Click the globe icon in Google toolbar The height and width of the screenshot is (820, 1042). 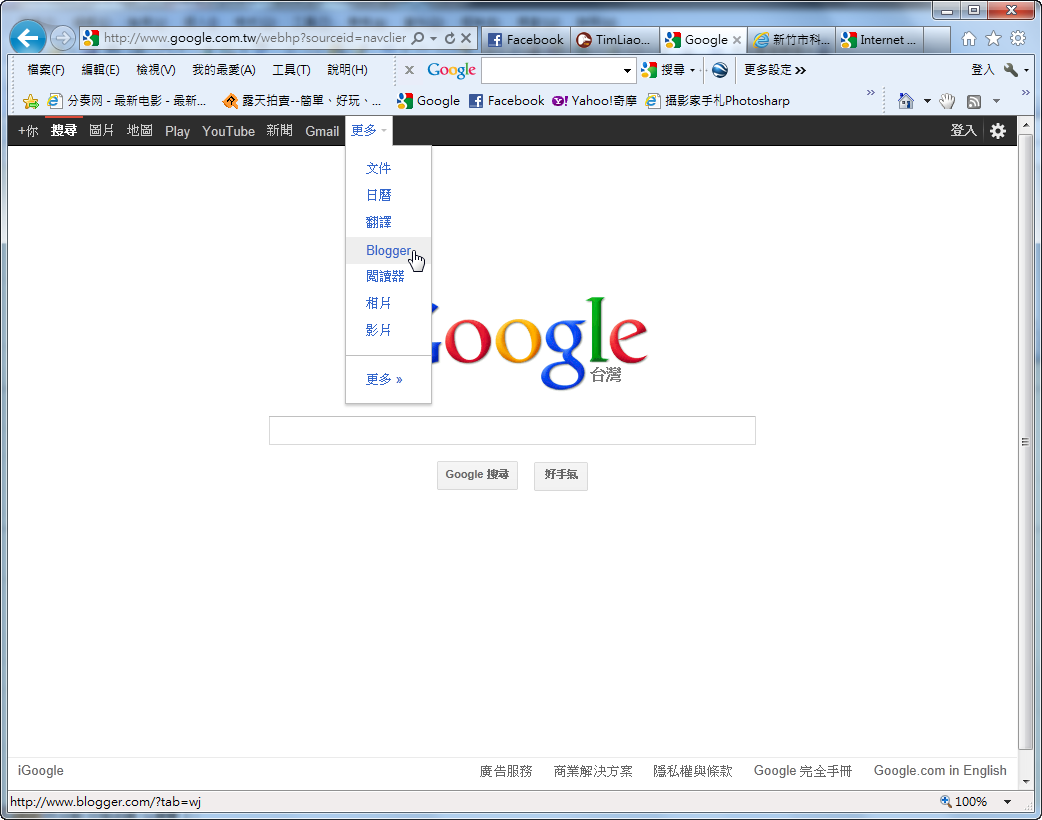click(x=720, y=70)
